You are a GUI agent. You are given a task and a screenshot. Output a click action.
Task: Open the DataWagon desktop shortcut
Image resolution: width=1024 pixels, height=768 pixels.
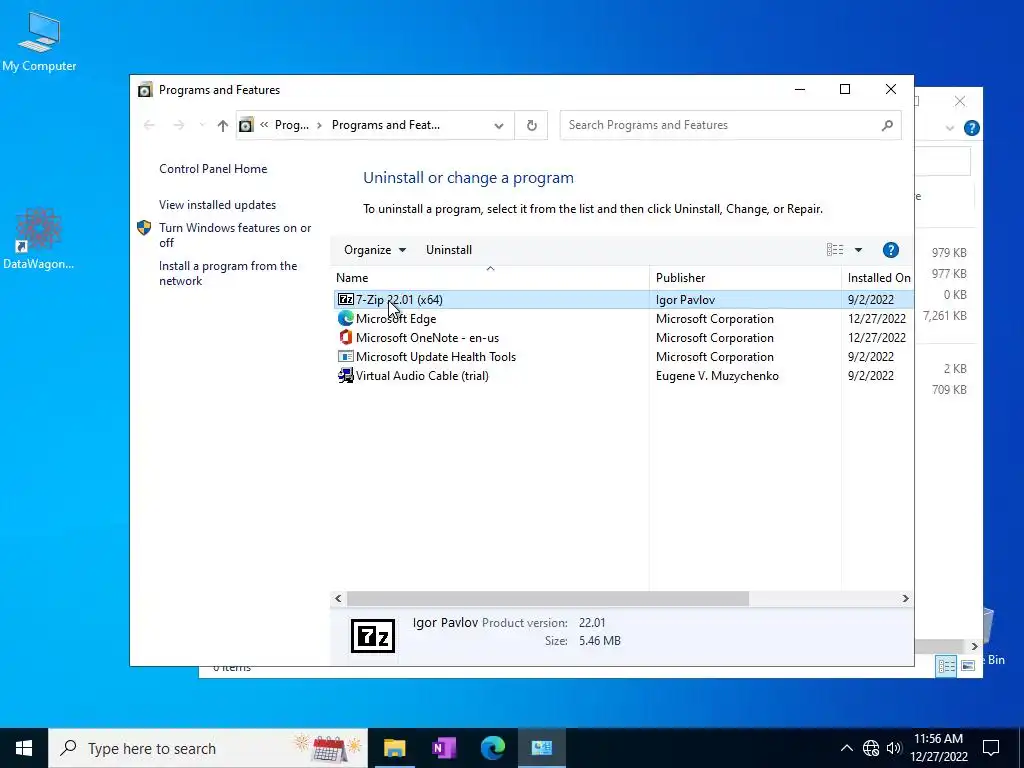[x=39, y=239]
